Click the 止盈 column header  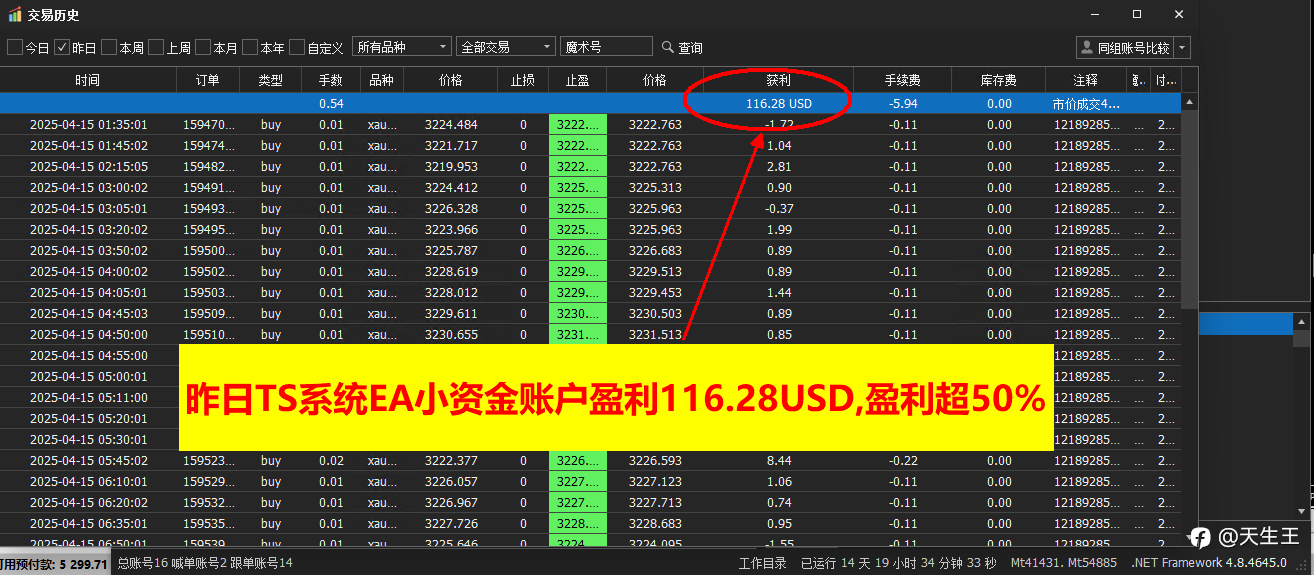point(577,80)
